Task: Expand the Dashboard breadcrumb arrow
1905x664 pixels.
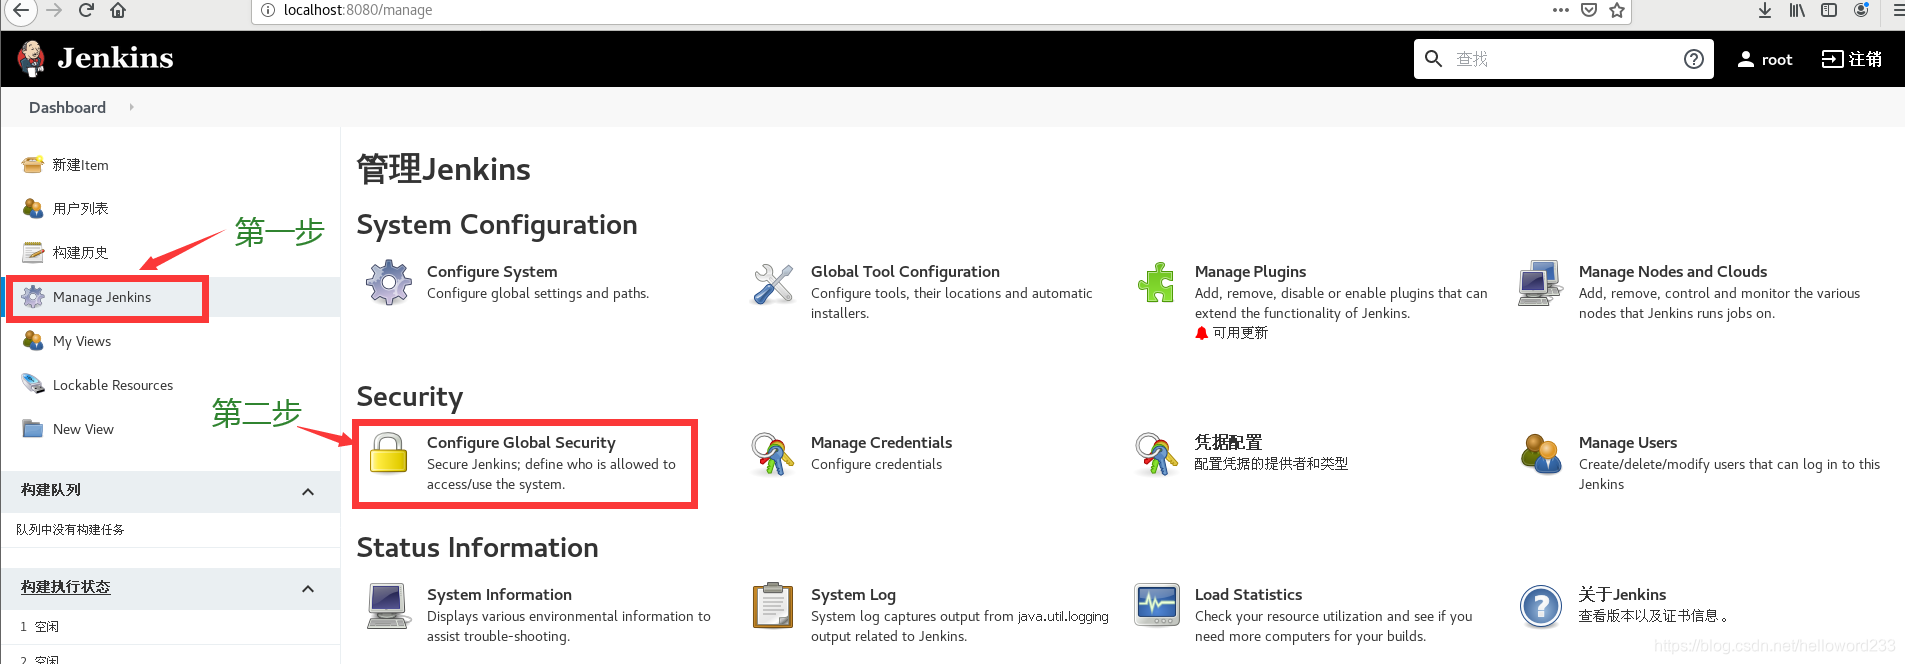Action: coord(131,107)
